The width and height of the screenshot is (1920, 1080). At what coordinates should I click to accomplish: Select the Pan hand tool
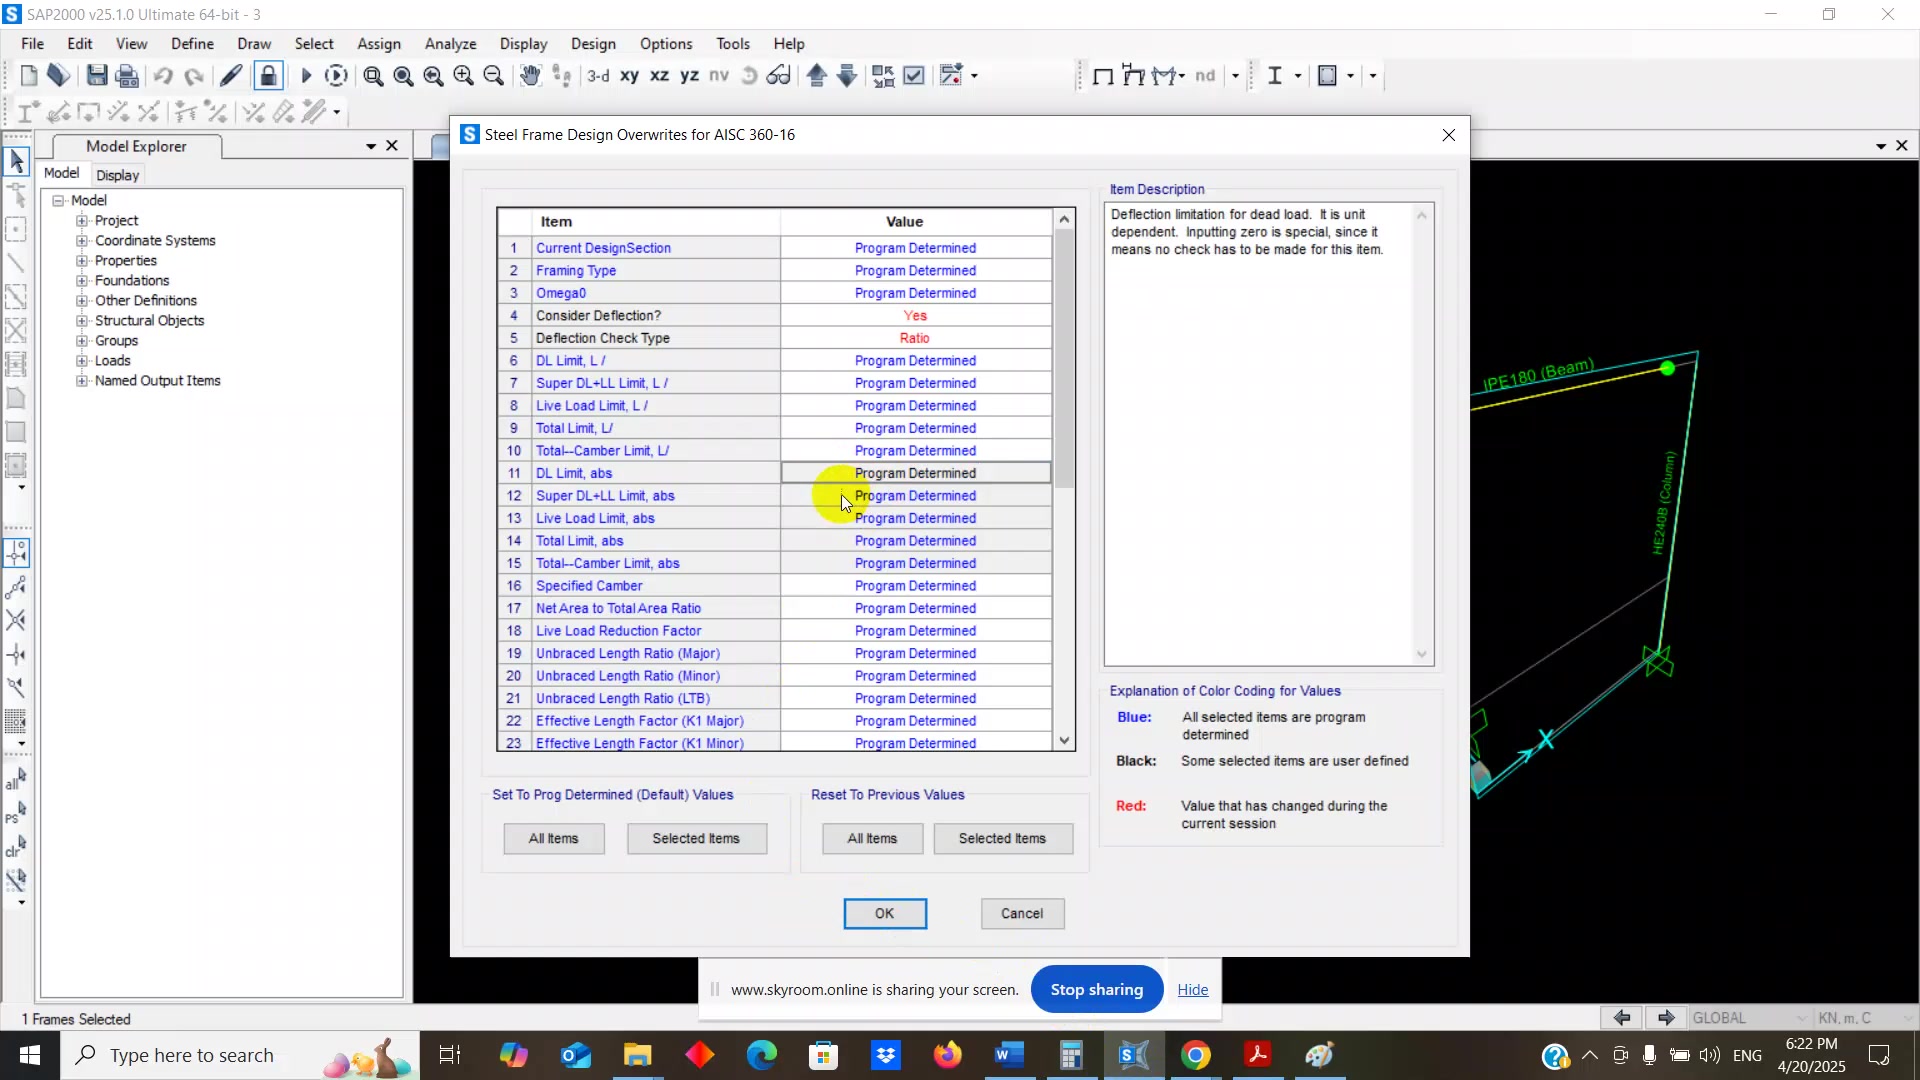[x=530, y=76]
